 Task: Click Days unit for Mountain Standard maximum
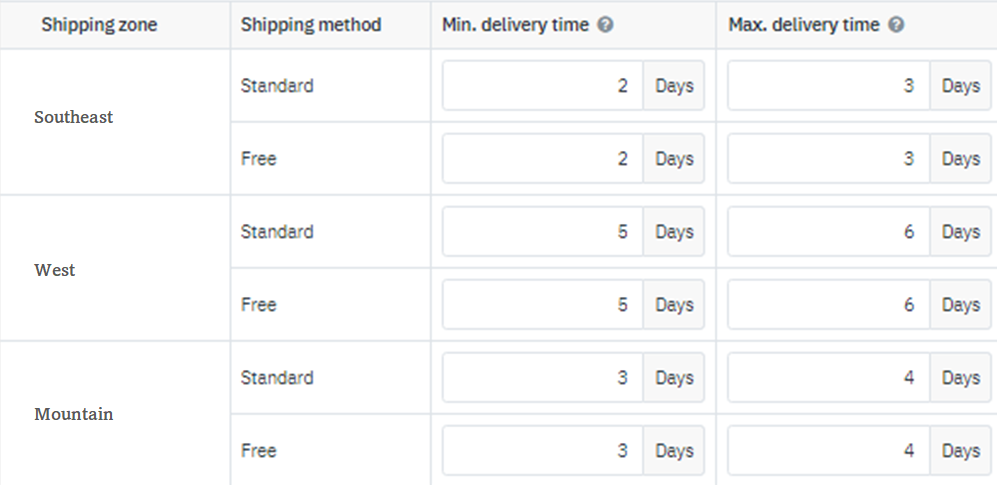pos(960,378)
